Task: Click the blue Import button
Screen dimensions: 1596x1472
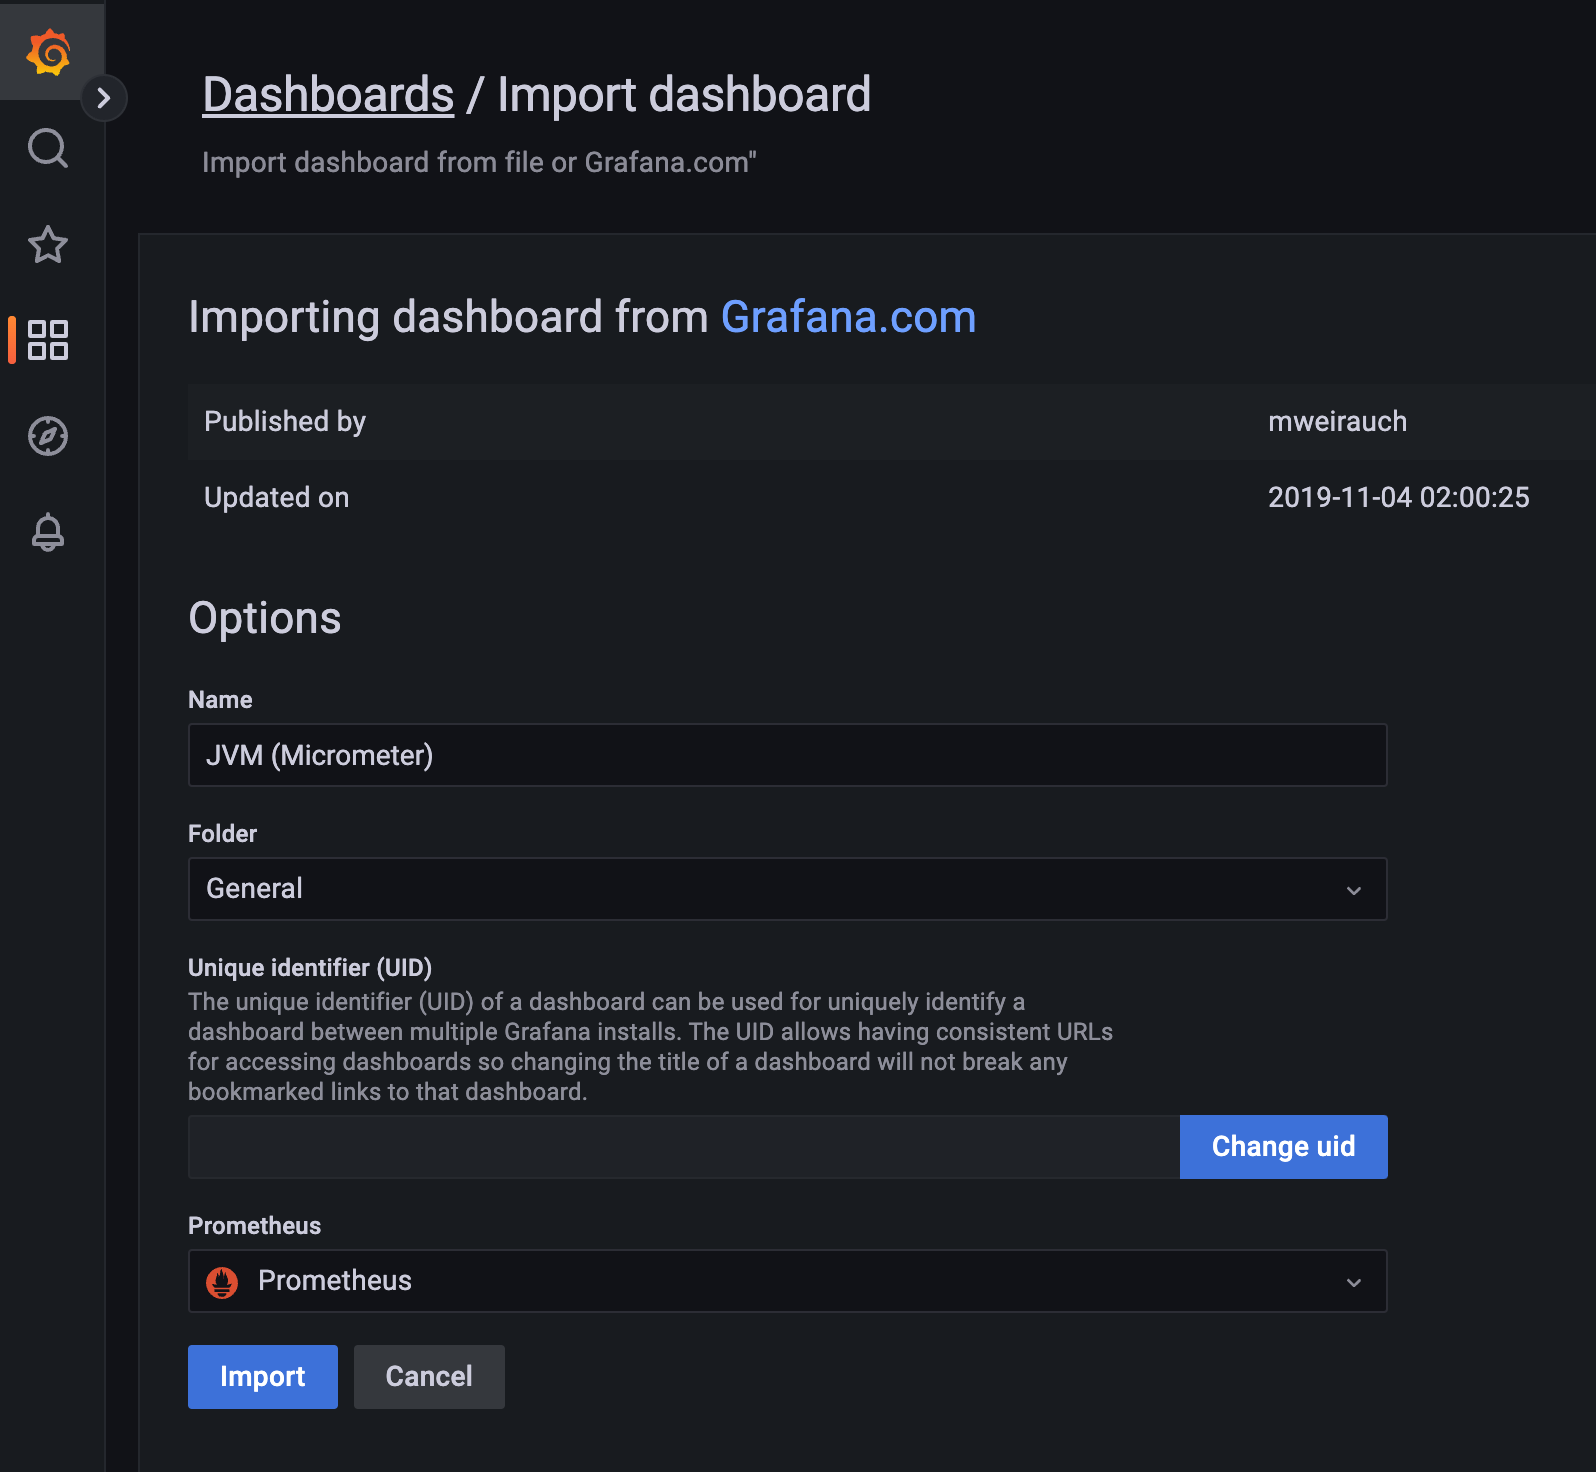Action: click(x=263, y=1377)
